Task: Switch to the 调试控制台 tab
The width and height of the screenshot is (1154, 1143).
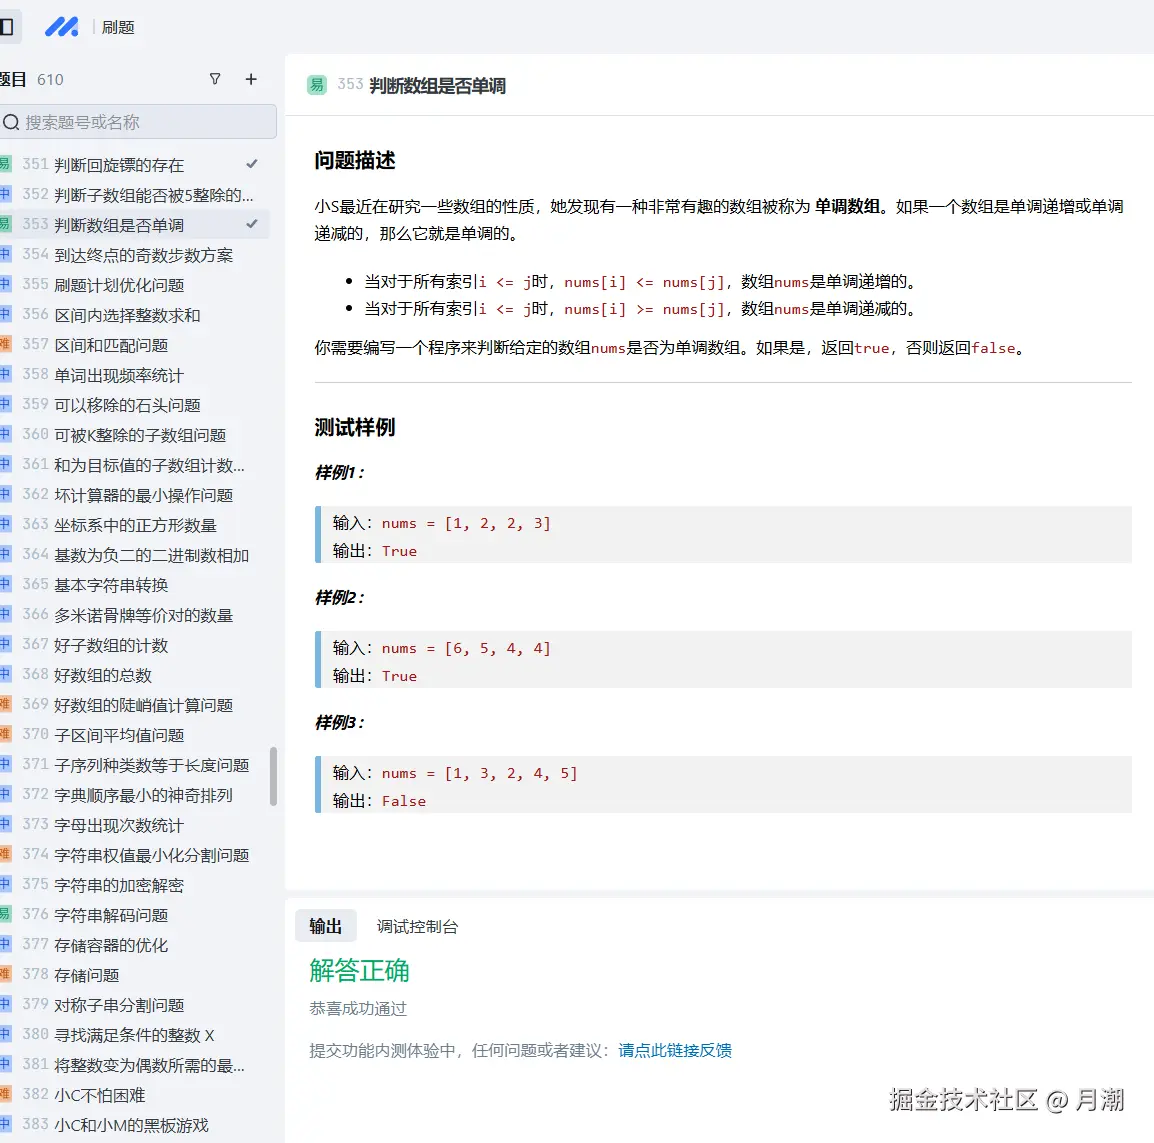Action: [417, 926]
